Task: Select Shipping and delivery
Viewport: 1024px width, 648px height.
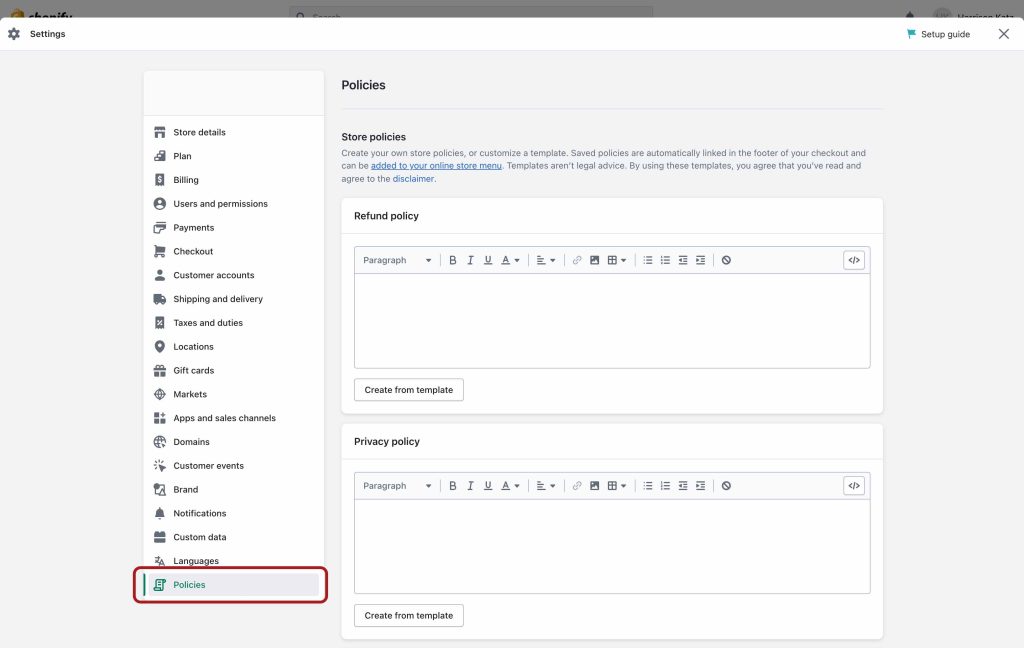Action: pyautogui.click(x=234, y=299)
